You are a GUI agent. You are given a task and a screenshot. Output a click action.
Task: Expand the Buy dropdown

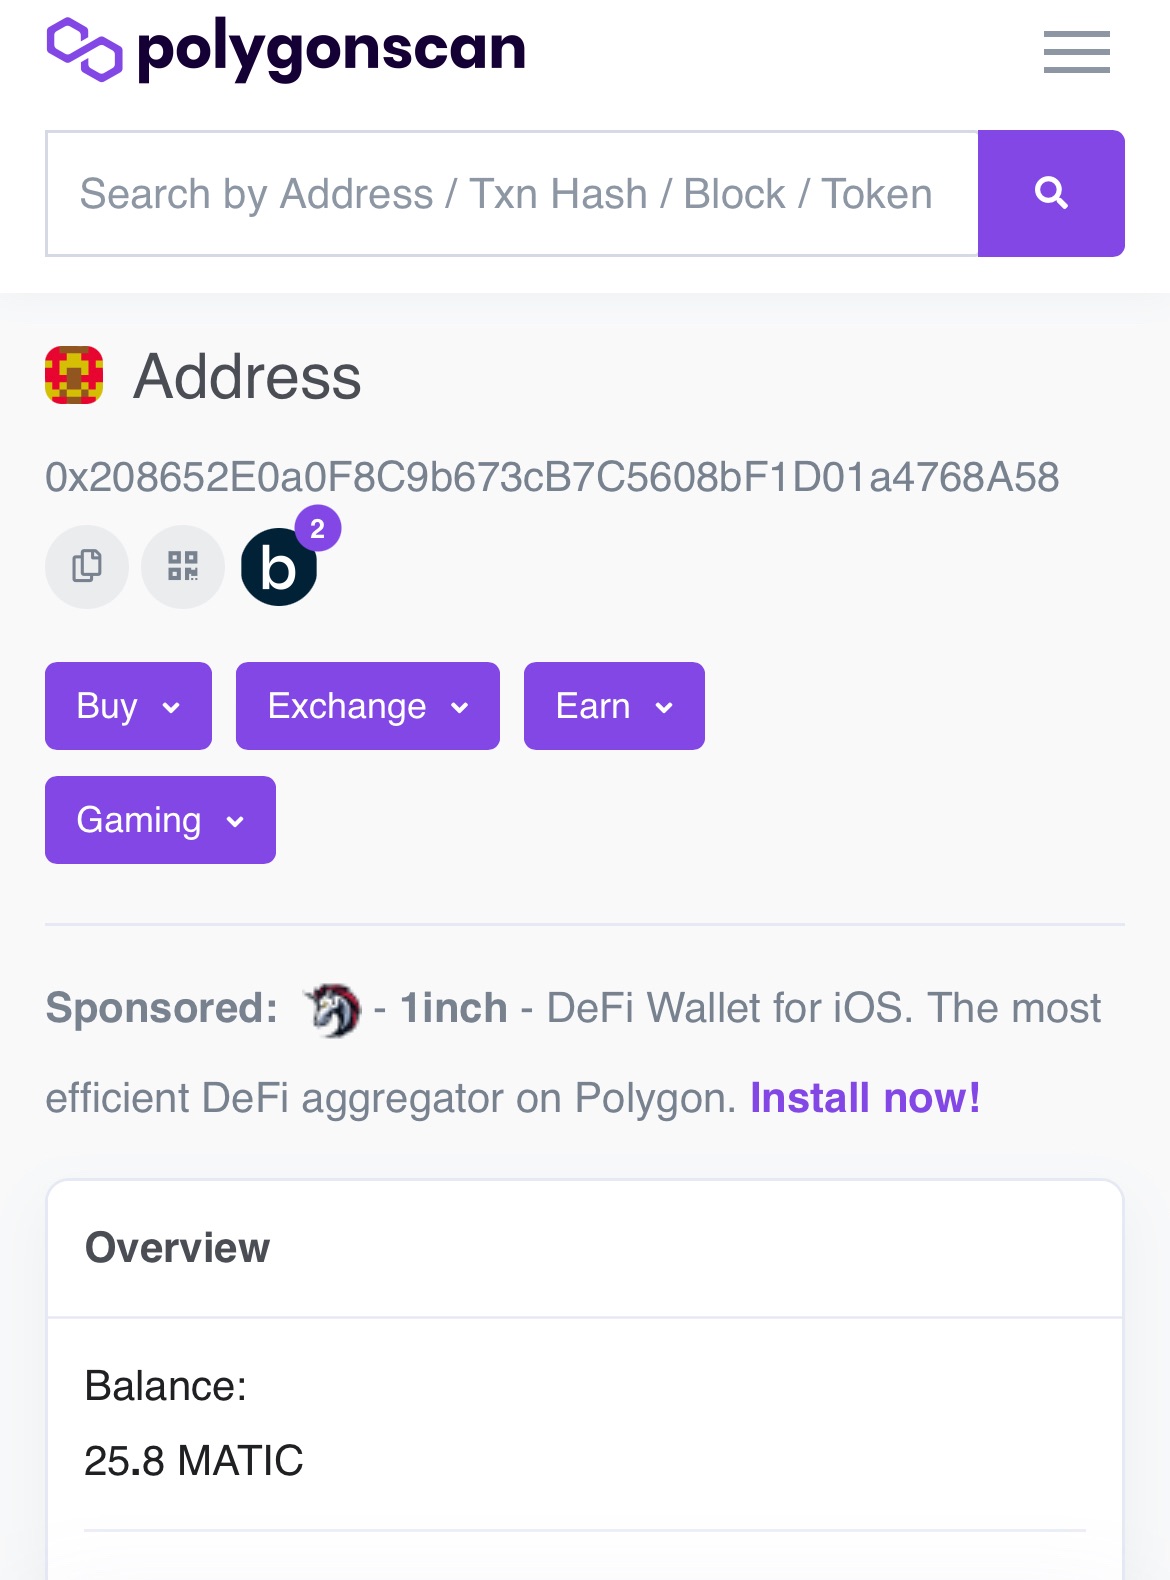(128, 706)
